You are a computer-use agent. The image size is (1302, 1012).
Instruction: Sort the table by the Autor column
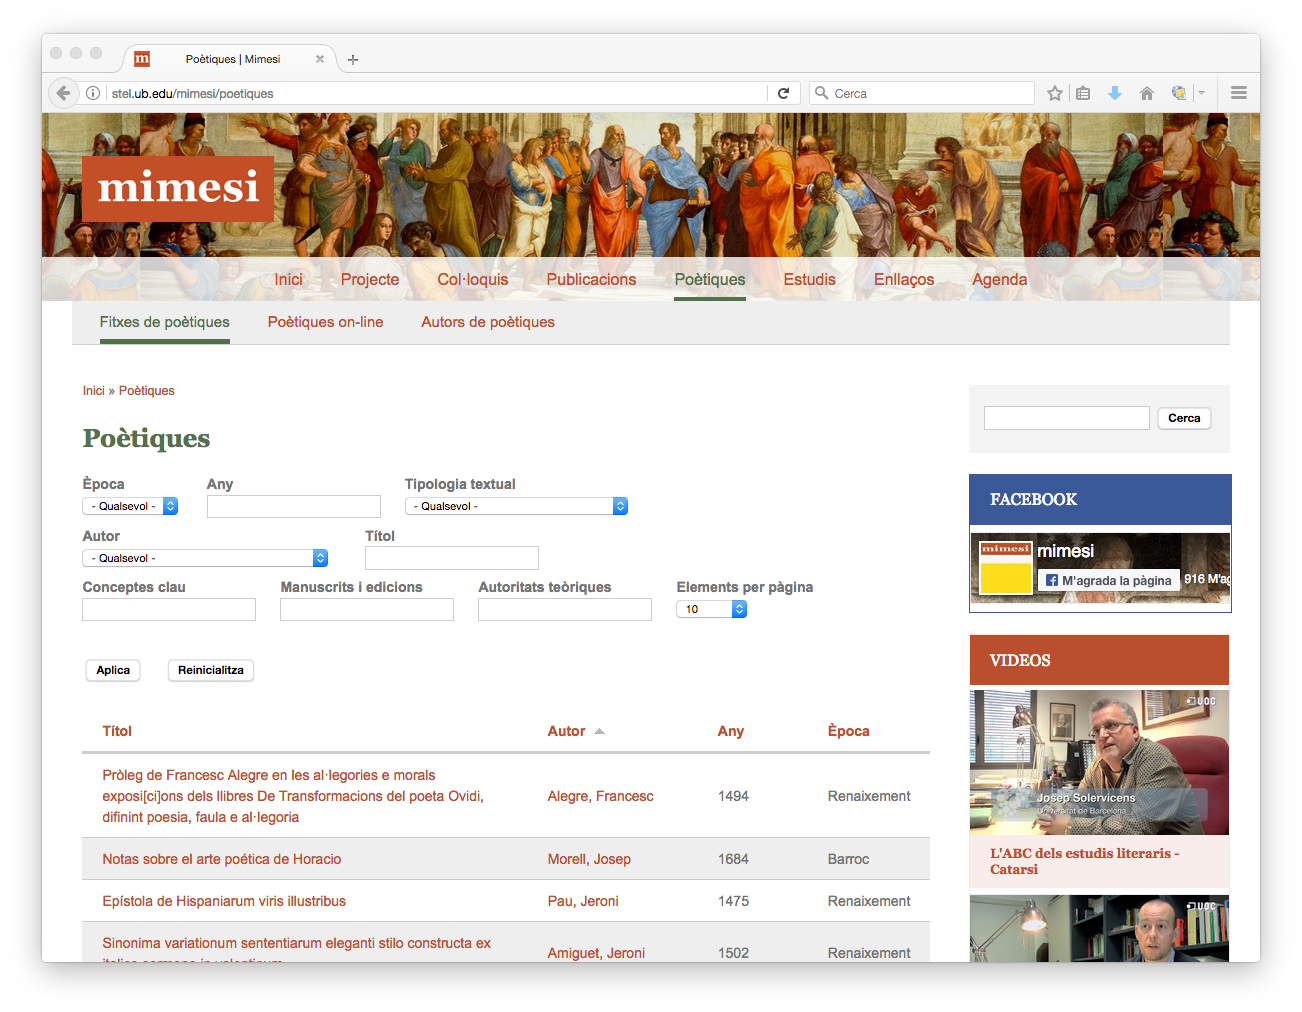[x=566, y=731]
